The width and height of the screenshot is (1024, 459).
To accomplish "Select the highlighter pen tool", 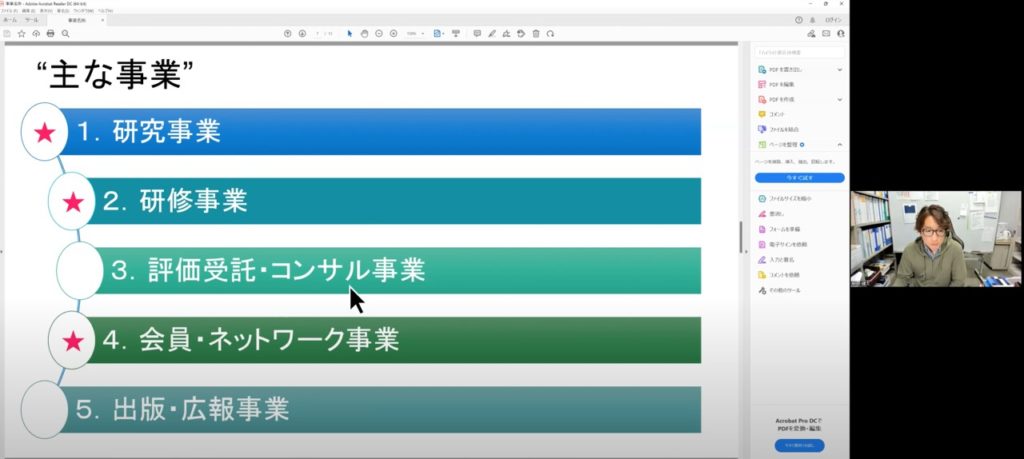I will click(x=491, y=33).
